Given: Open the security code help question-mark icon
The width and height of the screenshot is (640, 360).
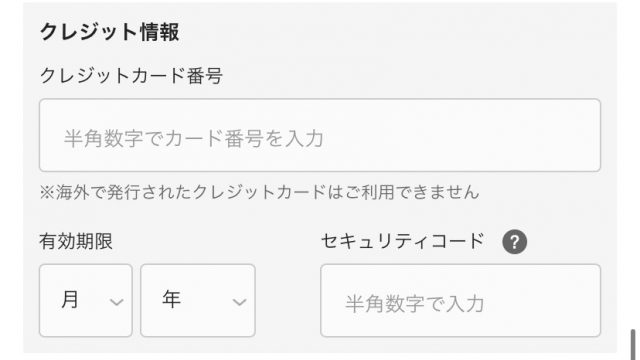Looking at the screenshot, I should [514, 242].
